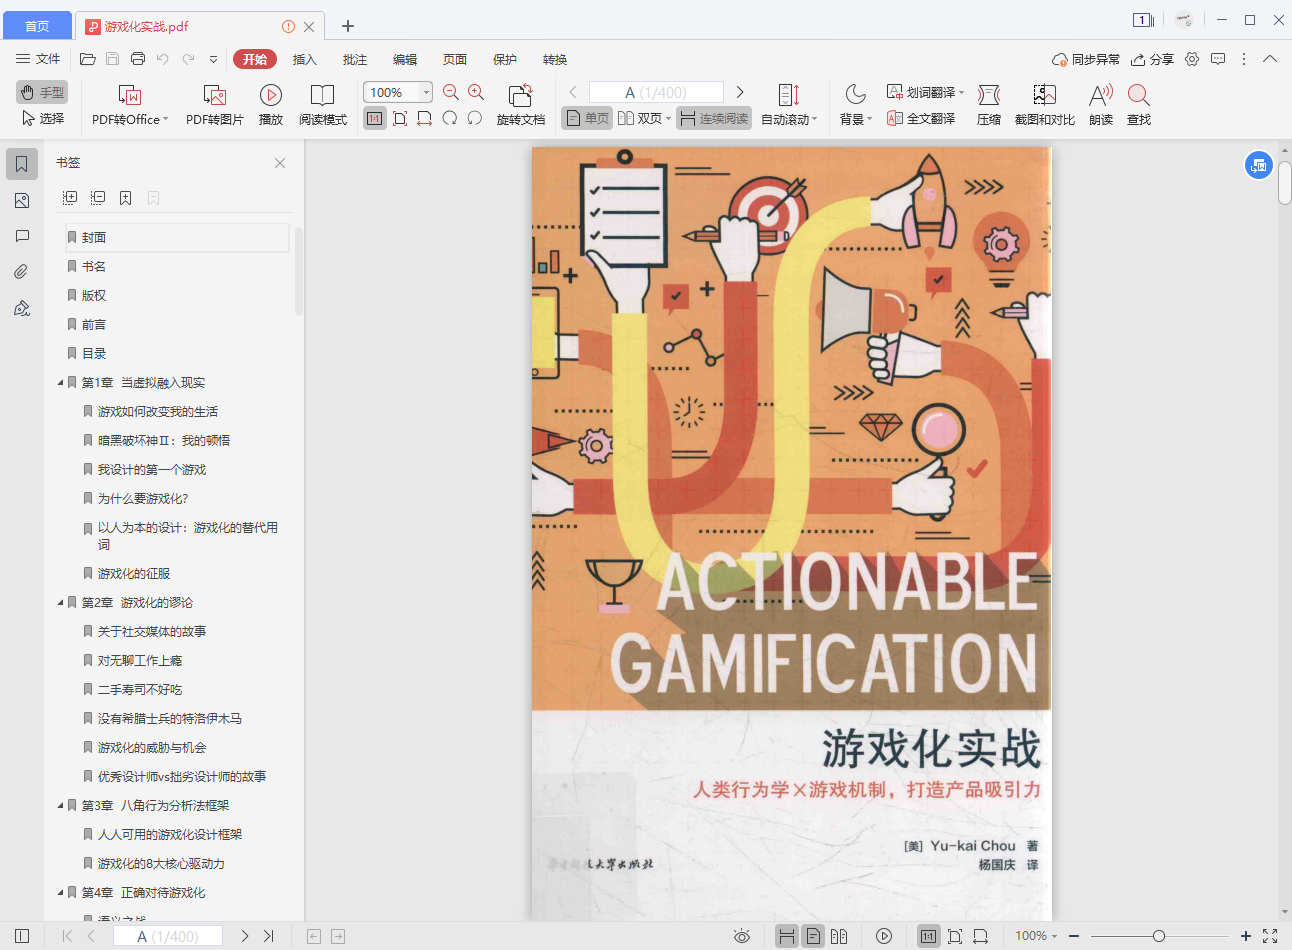Rotate the document with 旋转文档

[x=520, y=104]
